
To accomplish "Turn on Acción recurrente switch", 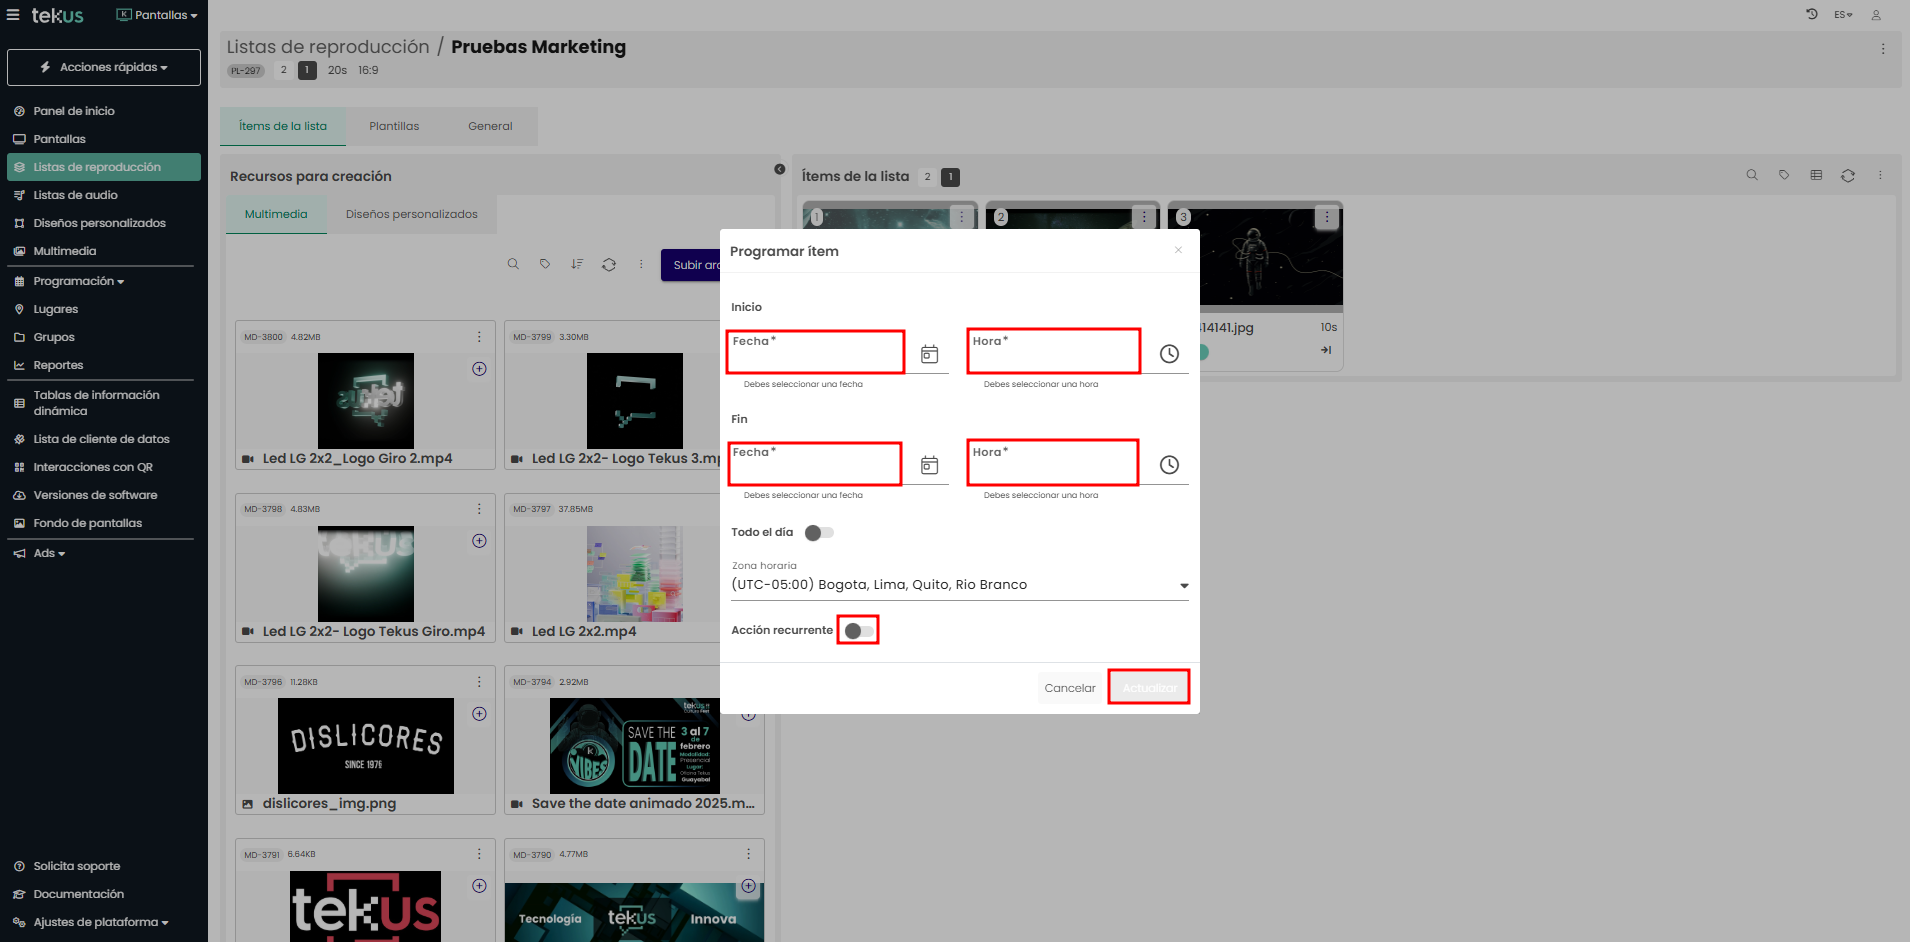I will point(858,630).
